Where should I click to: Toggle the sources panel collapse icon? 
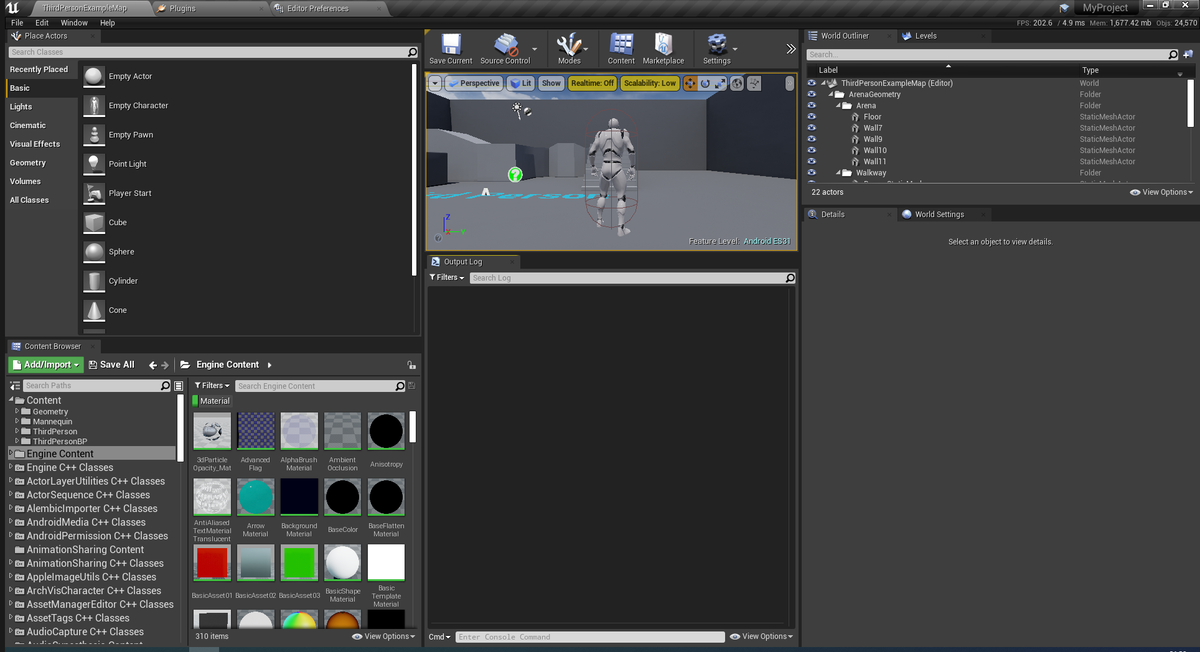pos(15,385)
